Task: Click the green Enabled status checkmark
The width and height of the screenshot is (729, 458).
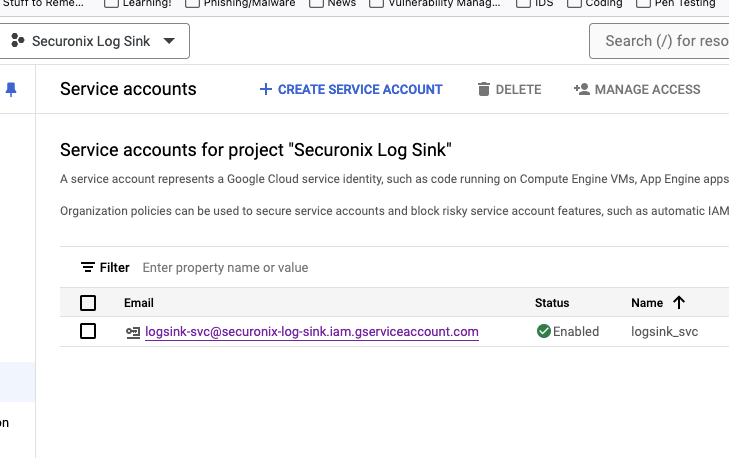Action: coord(544,331)
